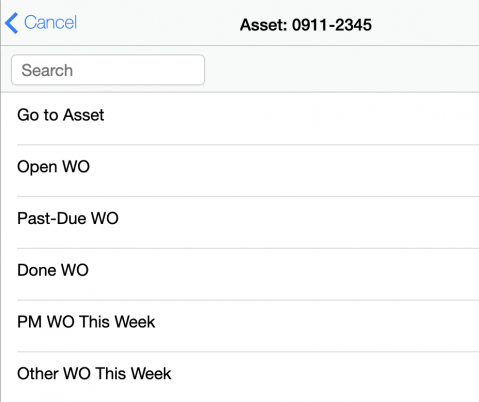Tap the blue back chevron icon
The height and width of the screenshot is (402, 479).
(x=12, y=23)
